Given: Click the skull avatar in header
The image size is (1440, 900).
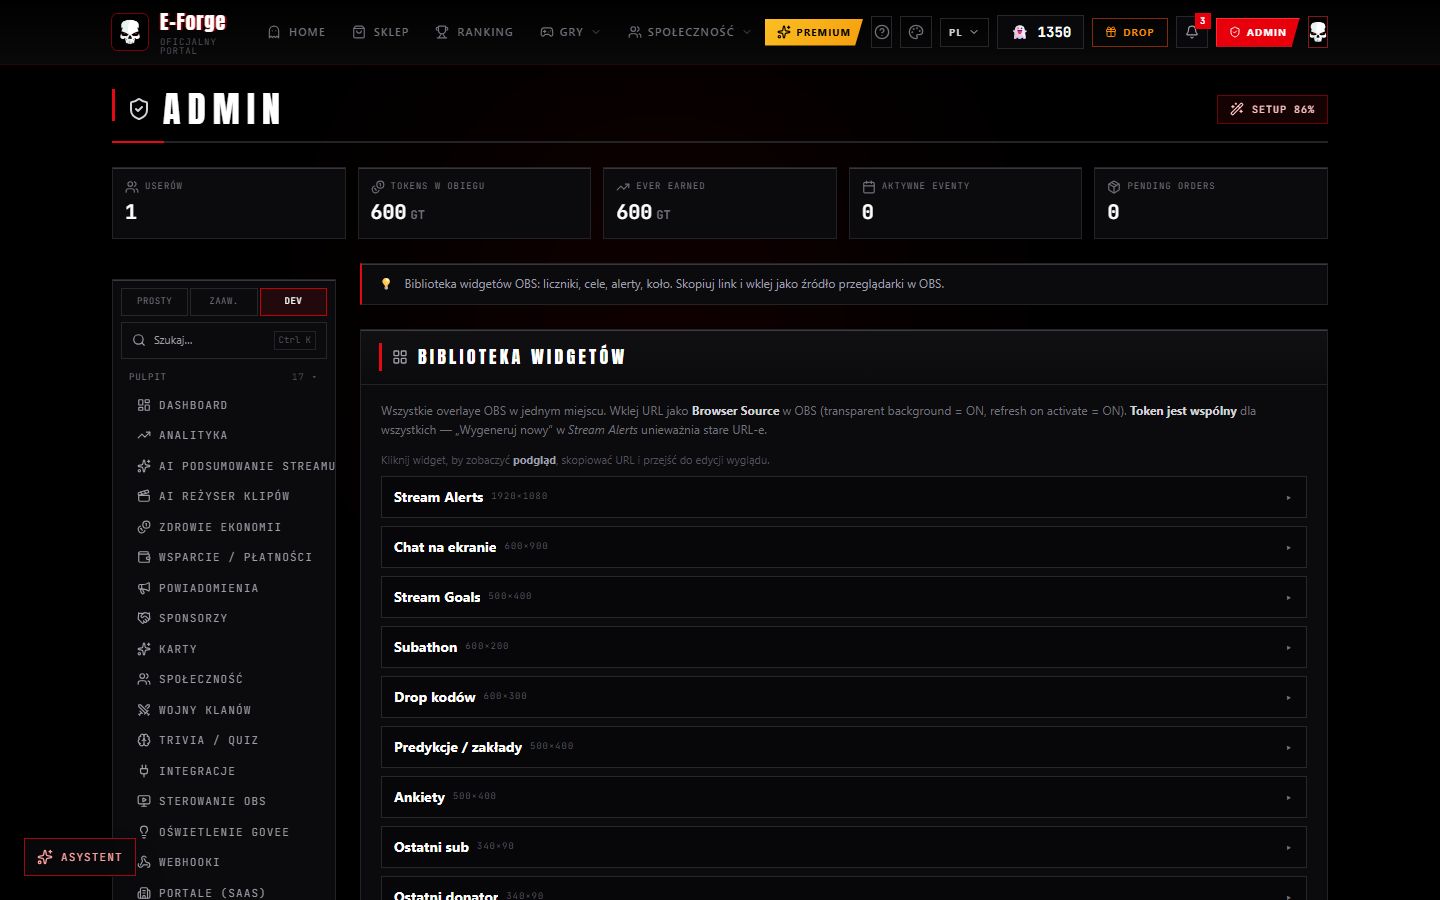Looking at the screenshot, I should coord(1318,32).
